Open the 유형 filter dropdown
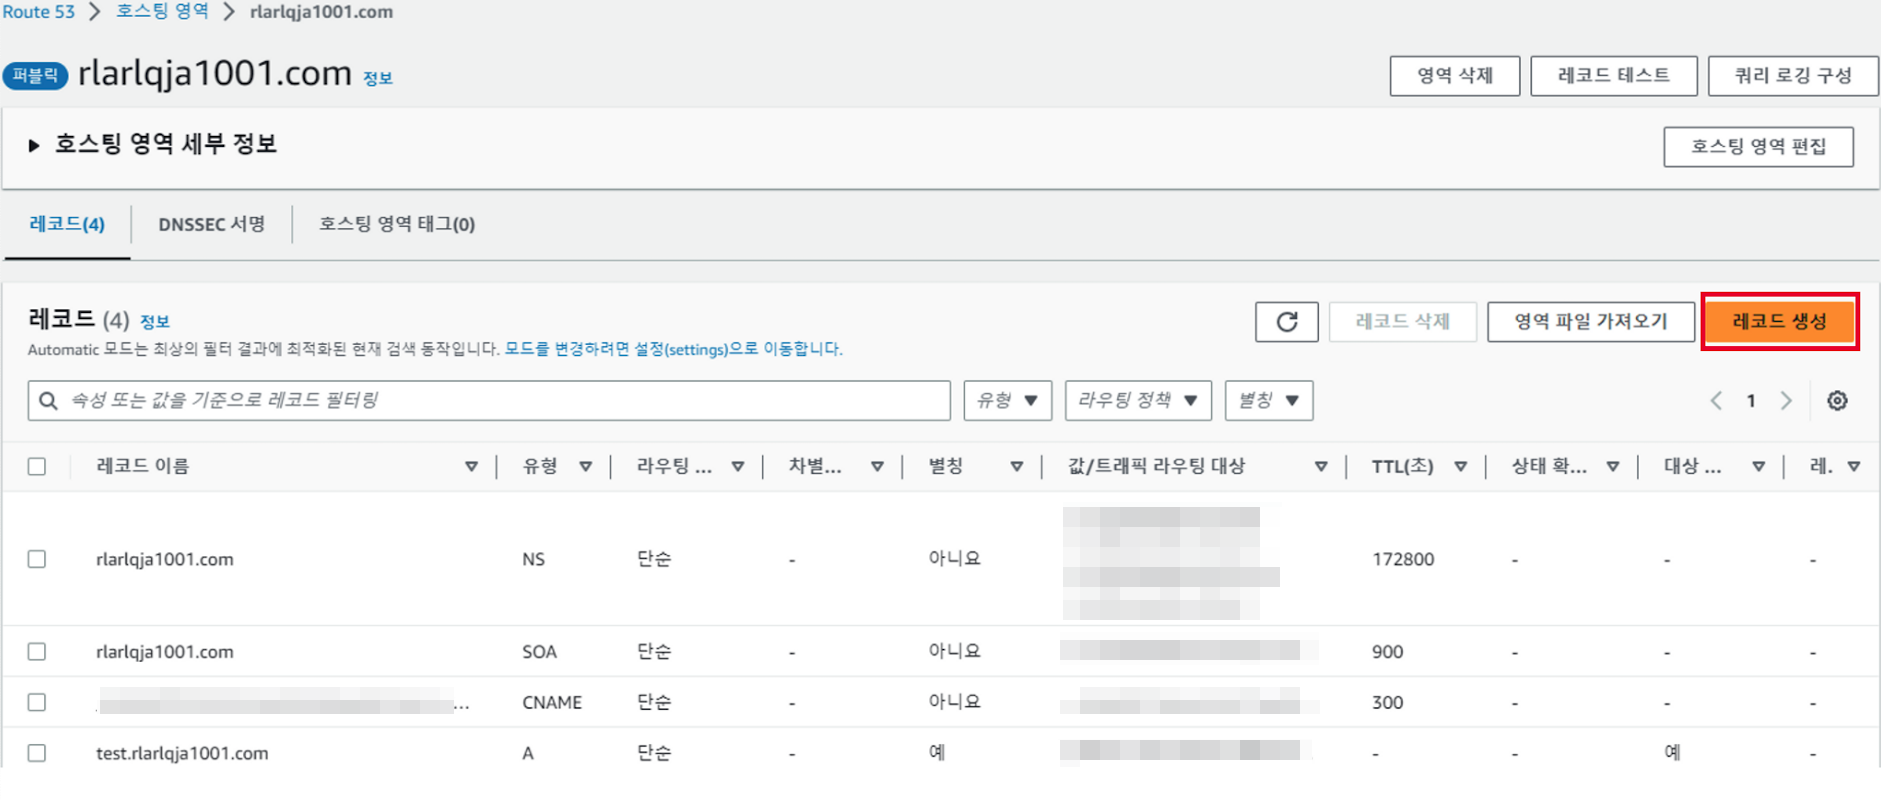 (1007, 401)
